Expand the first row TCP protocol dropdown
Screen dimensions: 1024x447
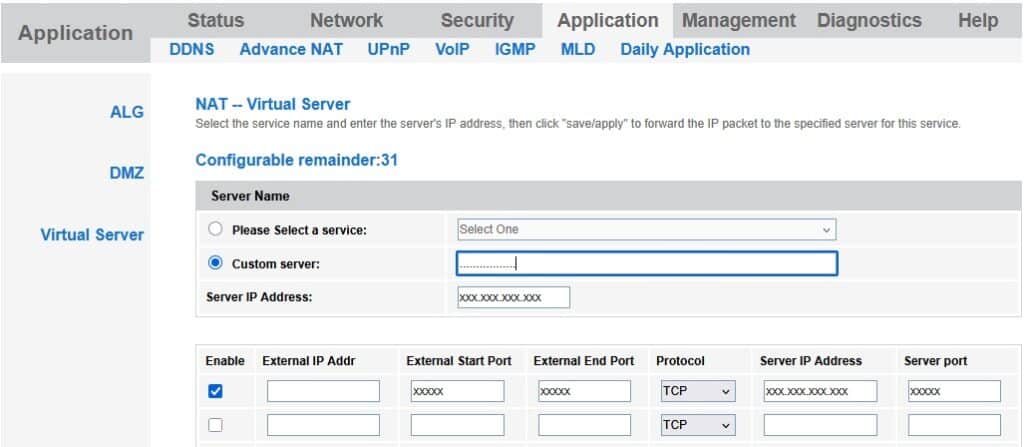point(697,391)
